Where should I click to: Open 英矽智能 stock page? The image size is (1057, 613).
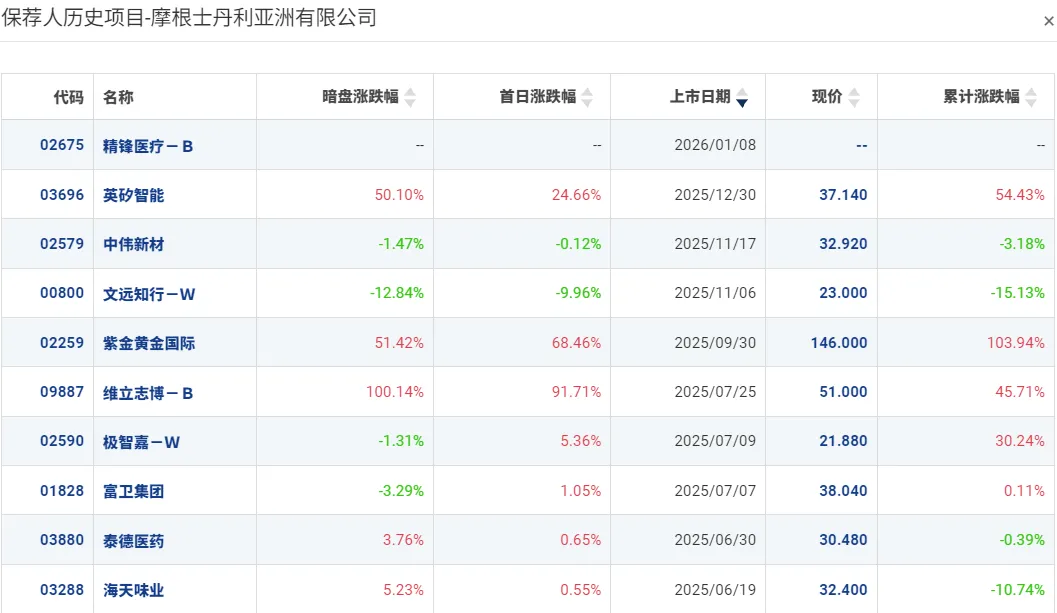tap(133, 196)
